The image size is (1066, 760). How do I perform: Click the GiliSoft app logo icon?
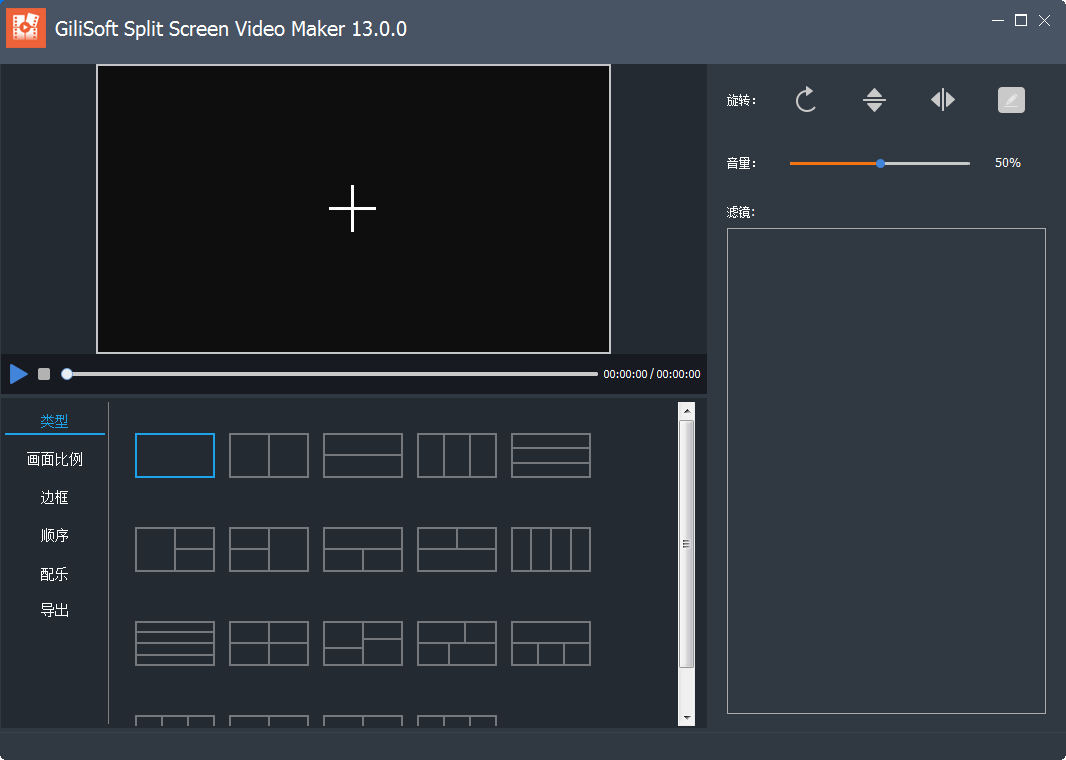click(x=26, y=28)
